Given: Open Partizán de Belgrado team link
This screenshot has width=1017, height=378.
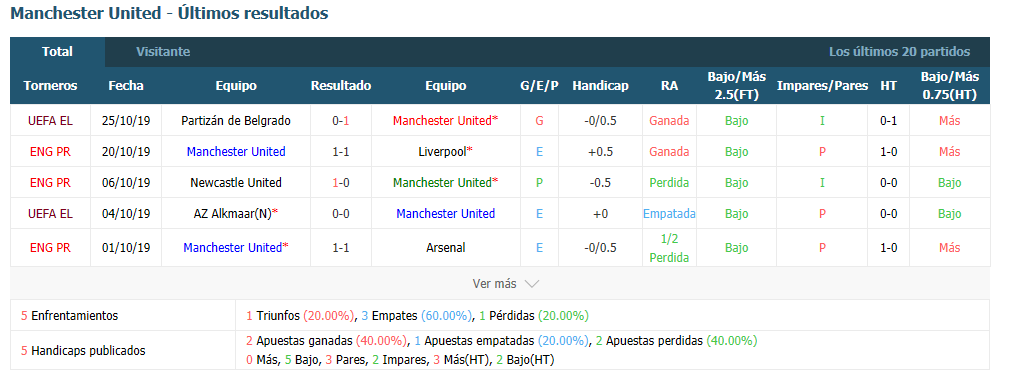Looking at the screenshot, I should (236, 121).
